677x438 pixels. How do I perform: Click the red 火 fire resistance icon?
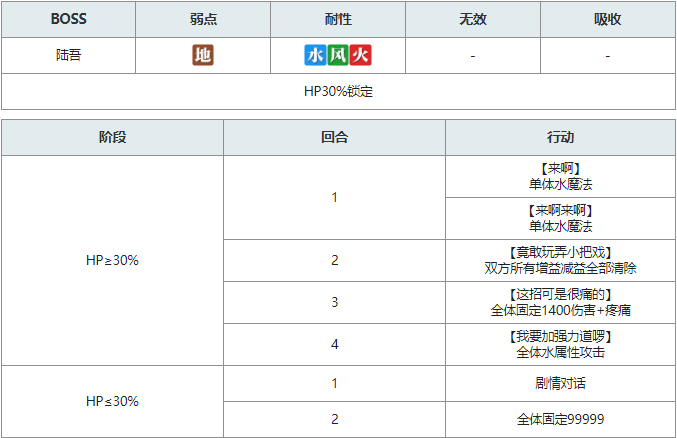coord(361,55)
